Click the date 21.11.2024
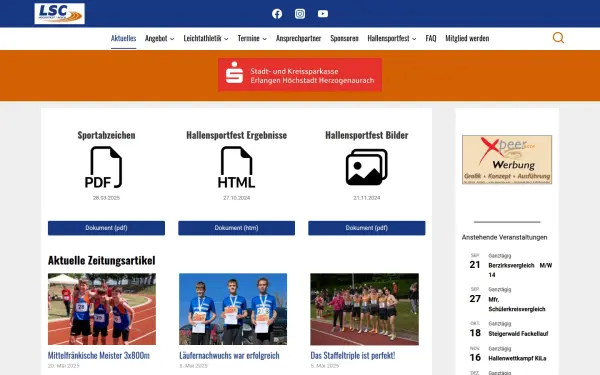Viewport: 600px width, 375px height. click(367, 198)
